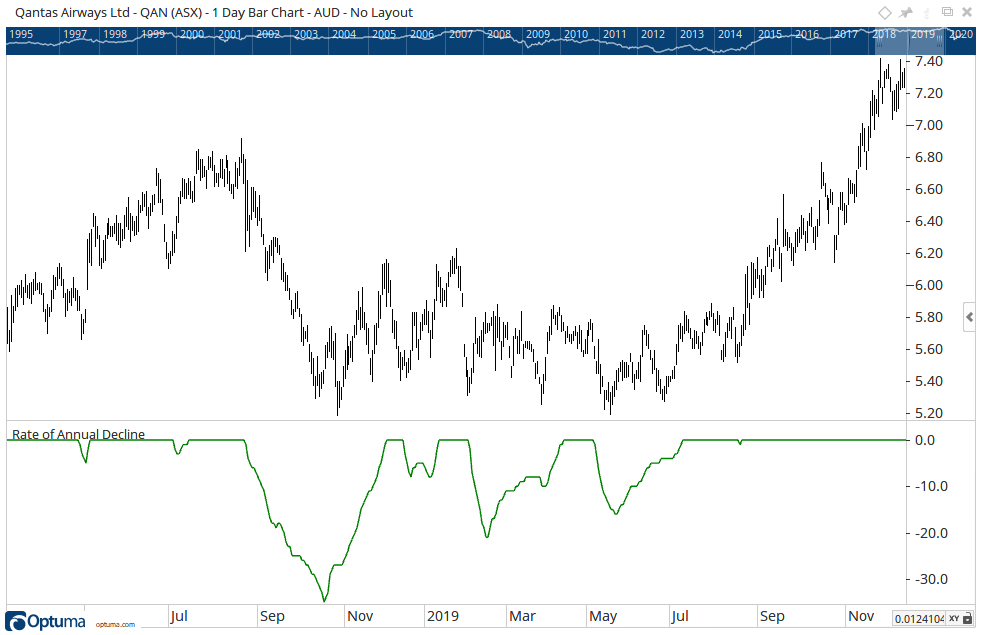Jump to 2008 in the overview timeline
Viewport: 982px width, 635px height.
pyautogui.click(x=499, y=34)
